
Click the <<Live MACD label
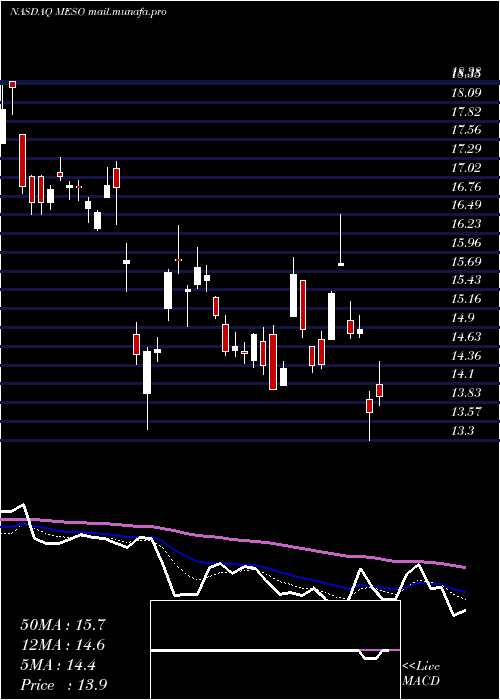click(421, 674)
